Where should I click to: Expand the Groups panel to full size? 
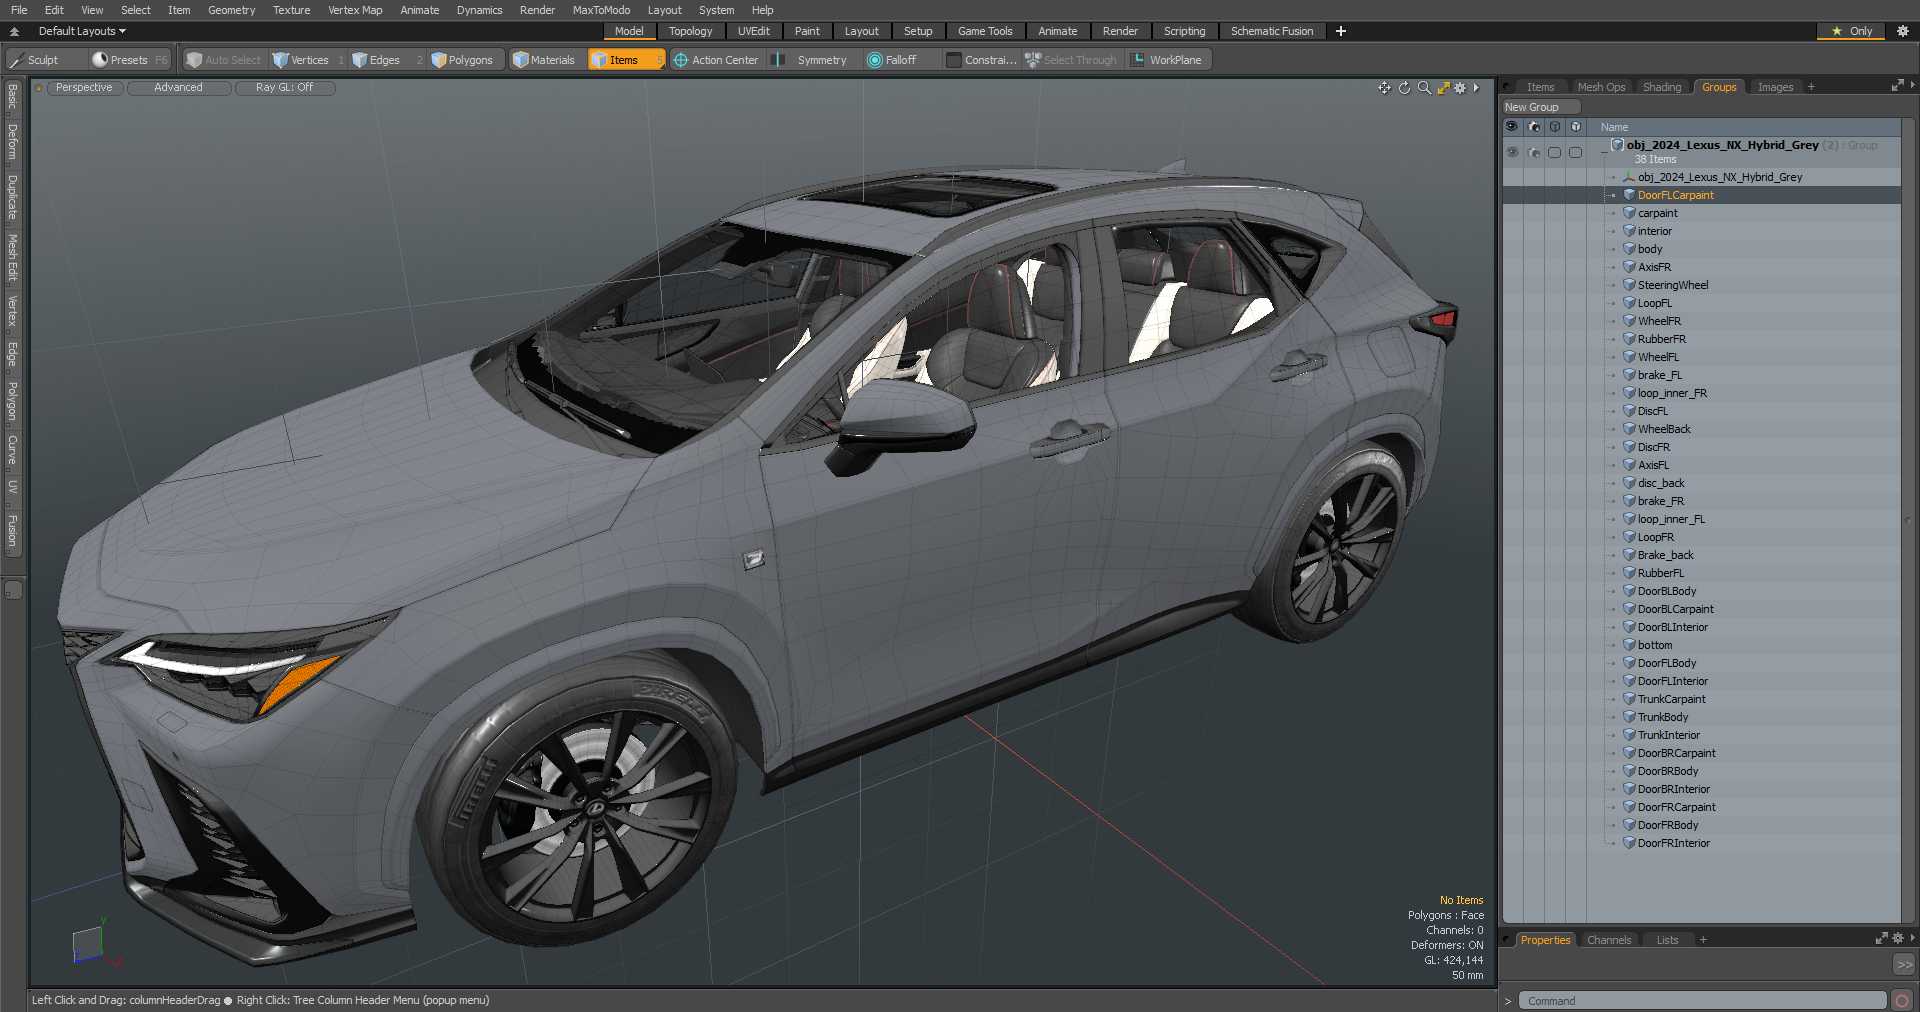point(1897,86)
